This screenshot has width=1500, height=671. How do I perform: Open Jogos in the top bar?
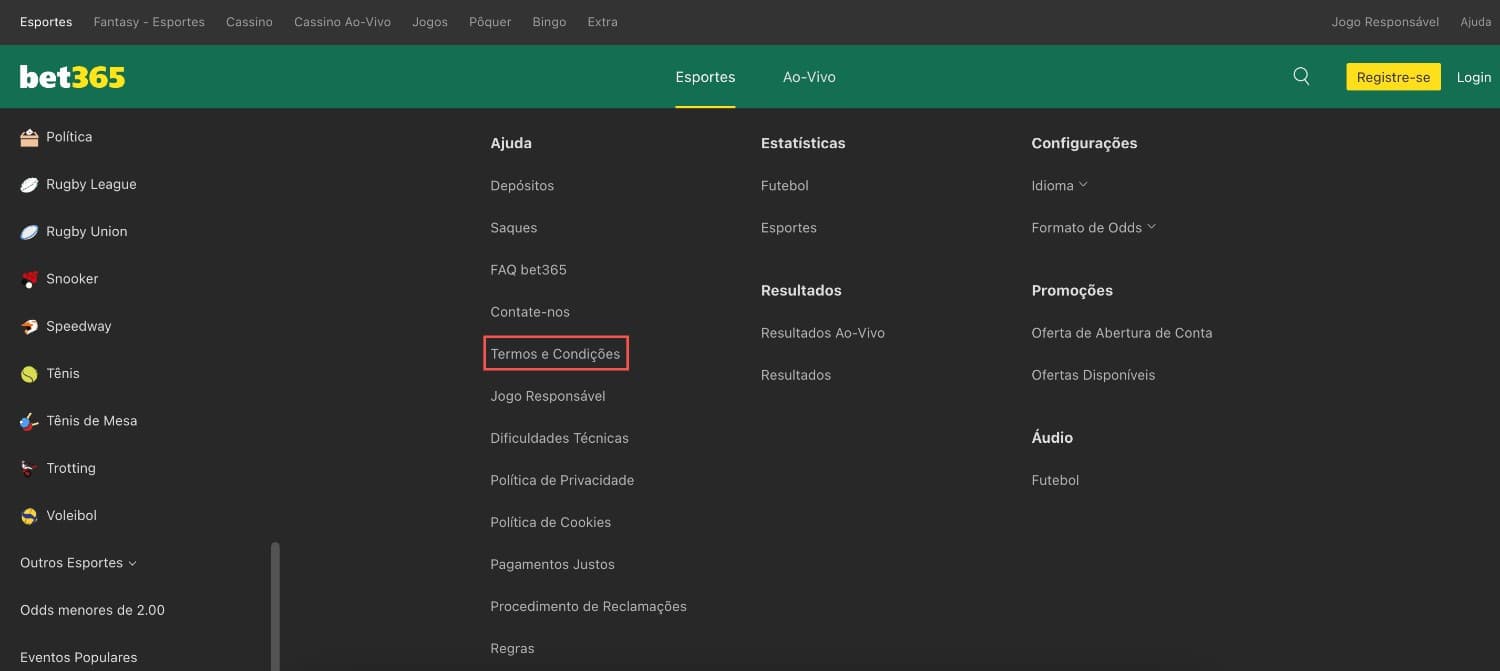pos(430,22)
